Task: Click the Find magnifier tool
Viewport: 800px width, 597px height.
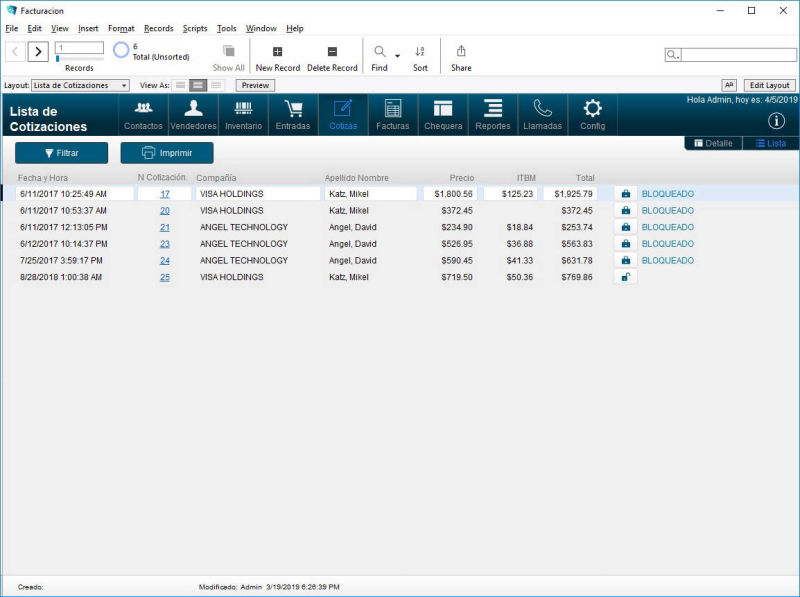Action: [x=380, y=58]
